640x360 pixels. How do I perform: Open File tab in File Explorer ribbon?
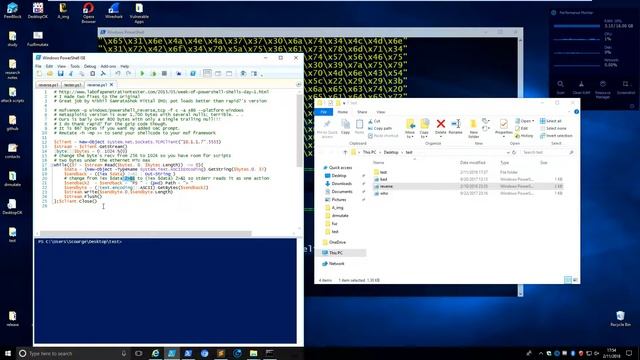coord(324,111)
